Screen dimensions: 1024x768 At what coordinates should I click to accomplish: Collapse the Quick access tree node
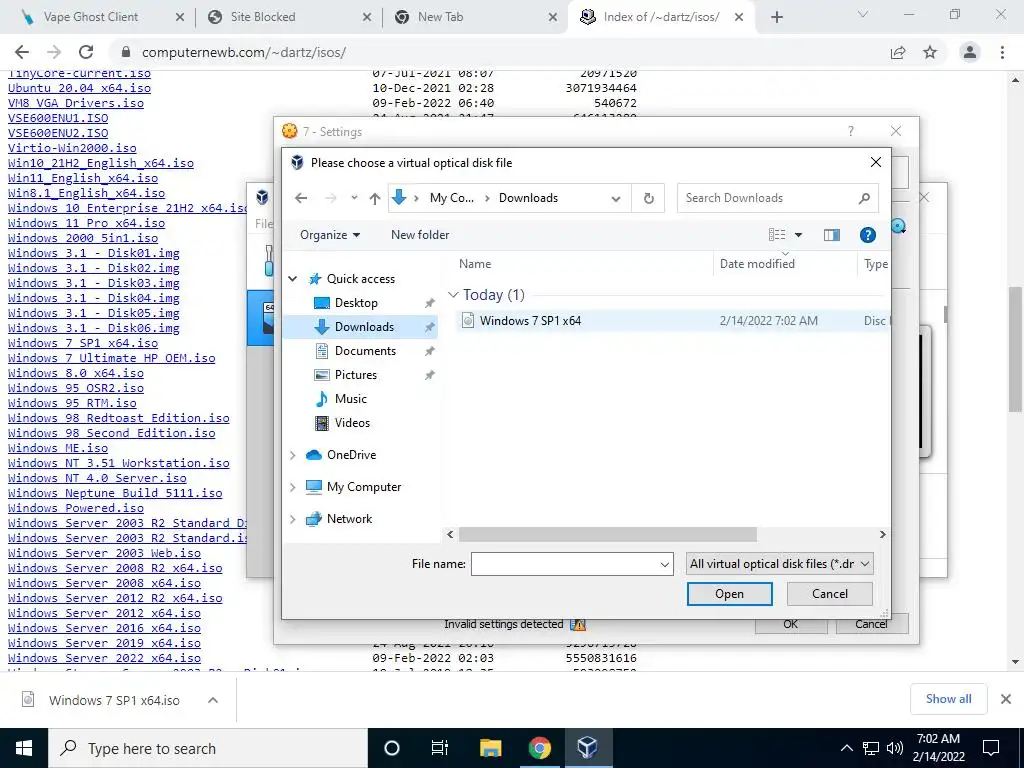293,279
